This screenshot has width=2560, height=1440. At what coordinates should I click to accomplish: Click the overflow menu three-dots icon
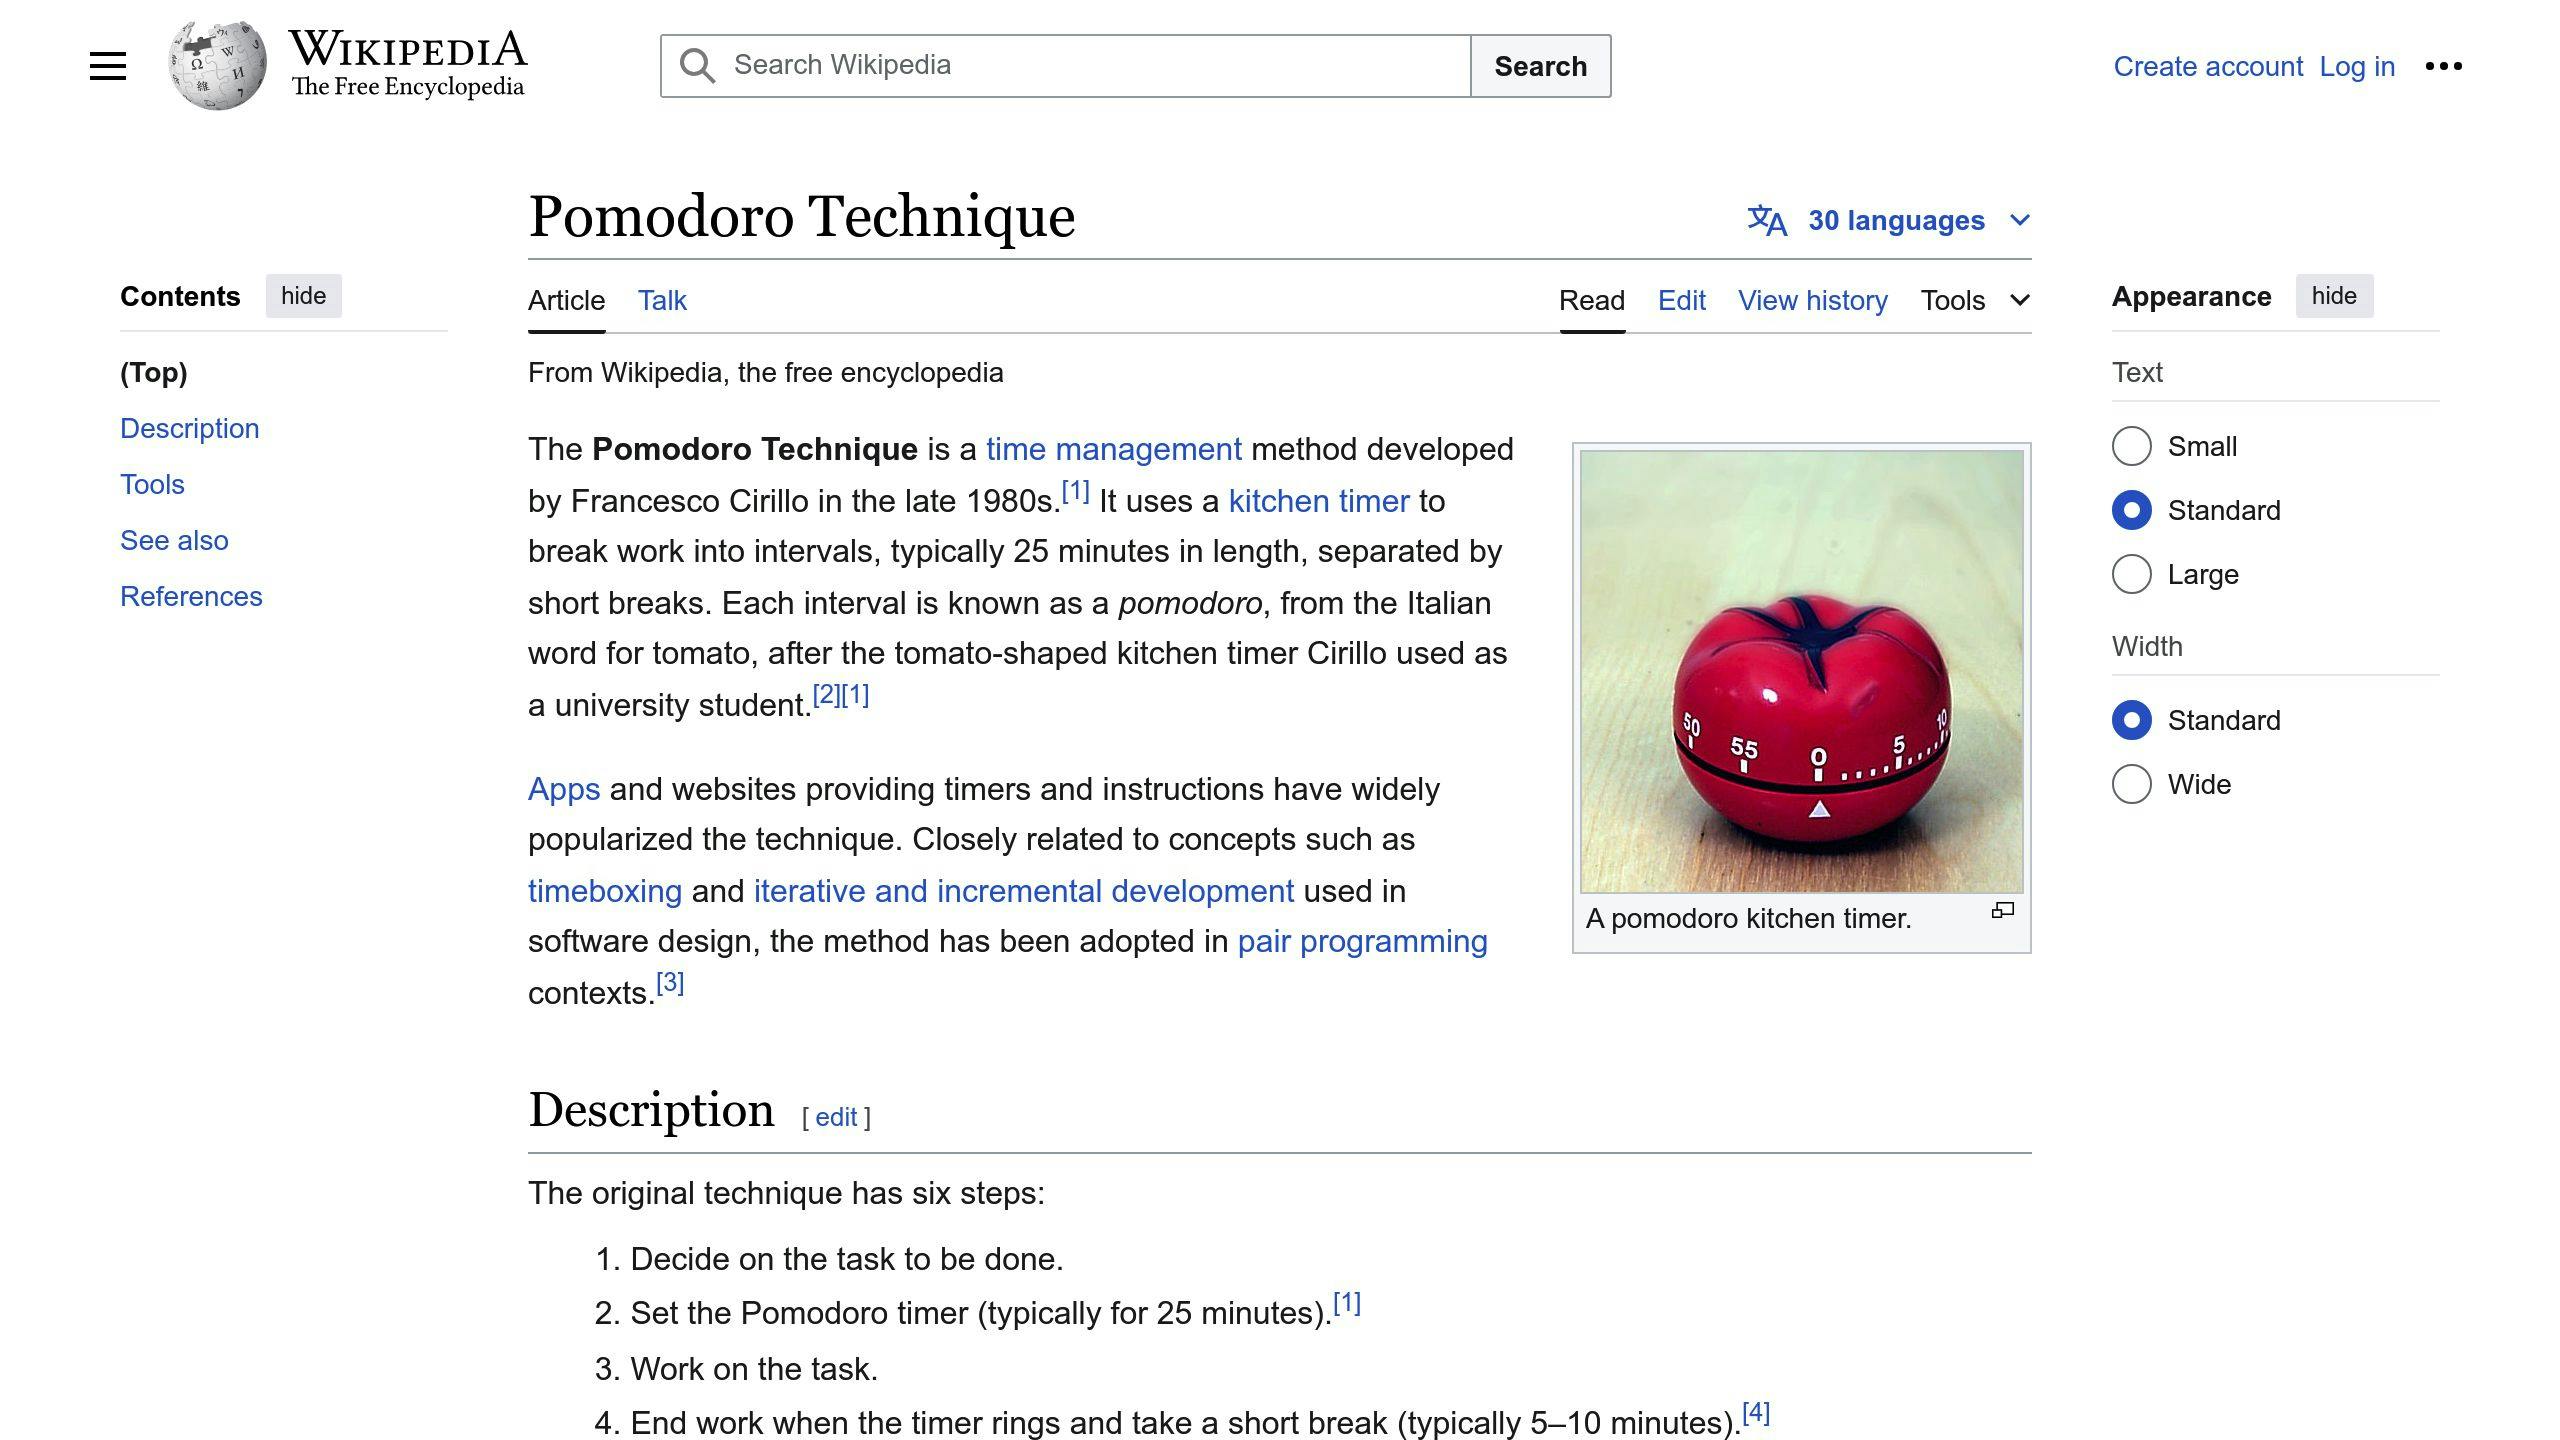pyautogui.click(x=2444, y=67)
